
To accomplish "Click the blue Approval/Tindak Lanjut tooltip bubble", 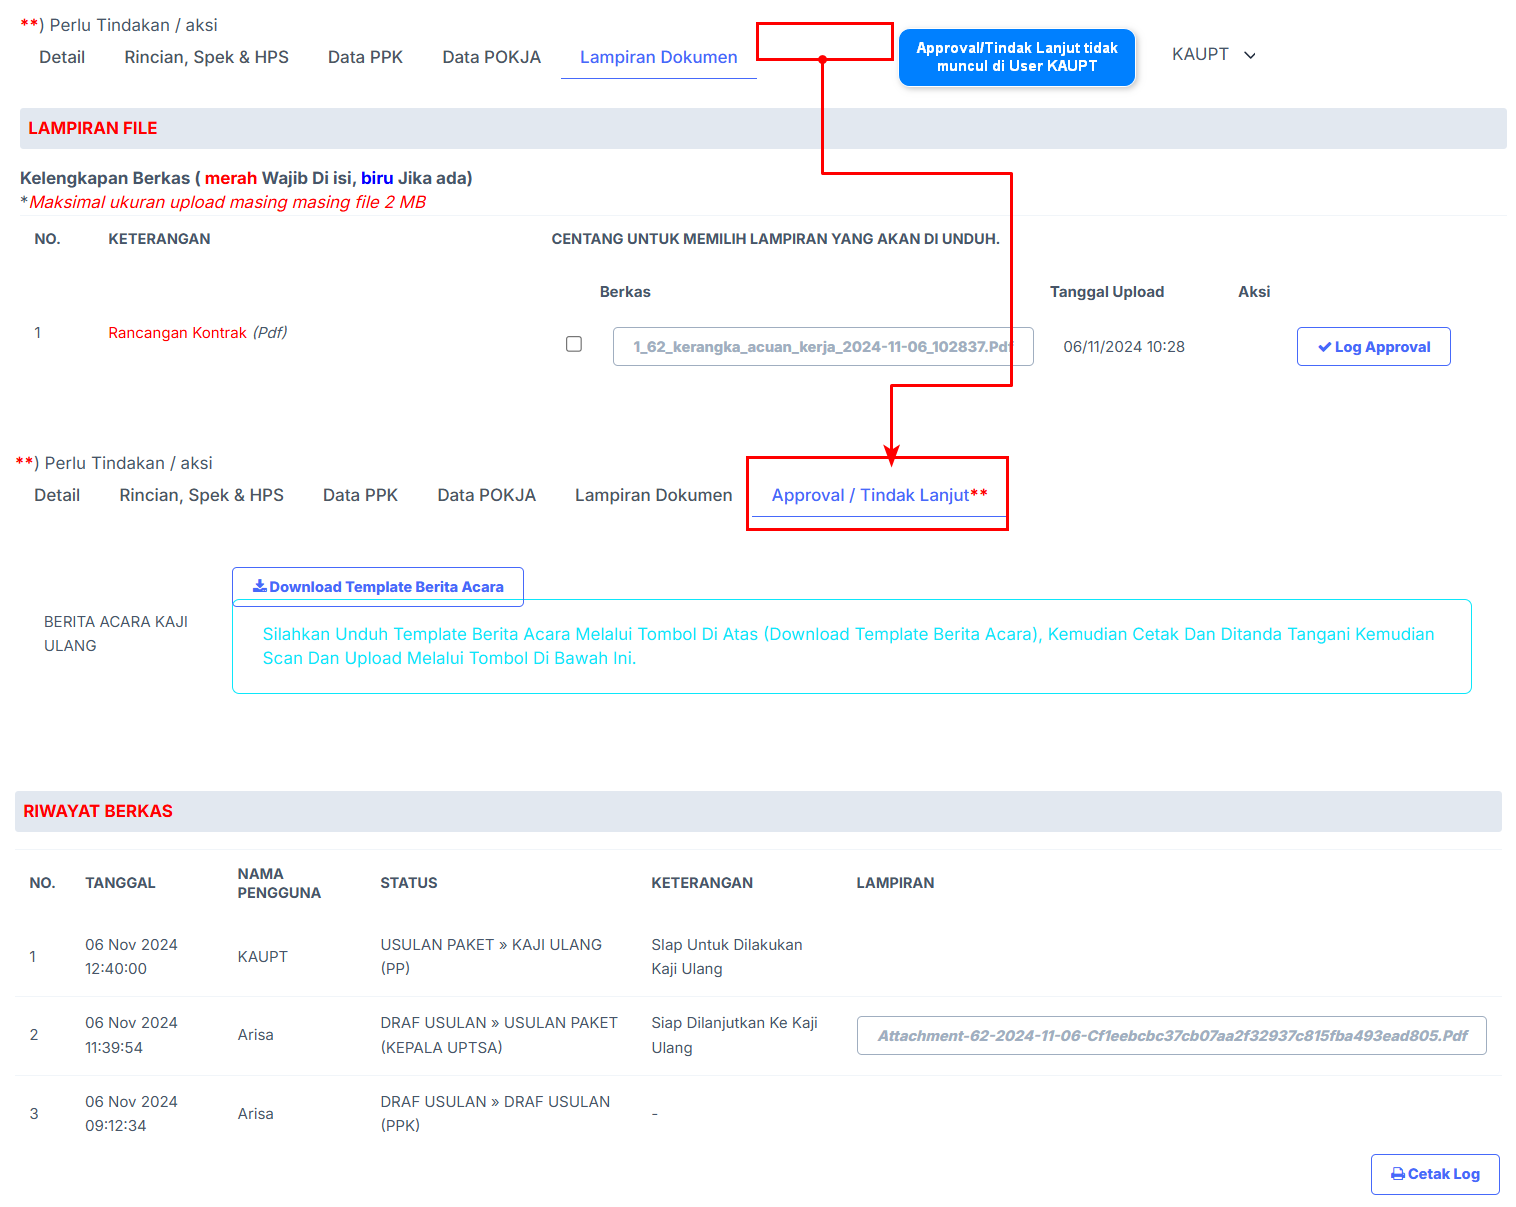I will 1016,57.
